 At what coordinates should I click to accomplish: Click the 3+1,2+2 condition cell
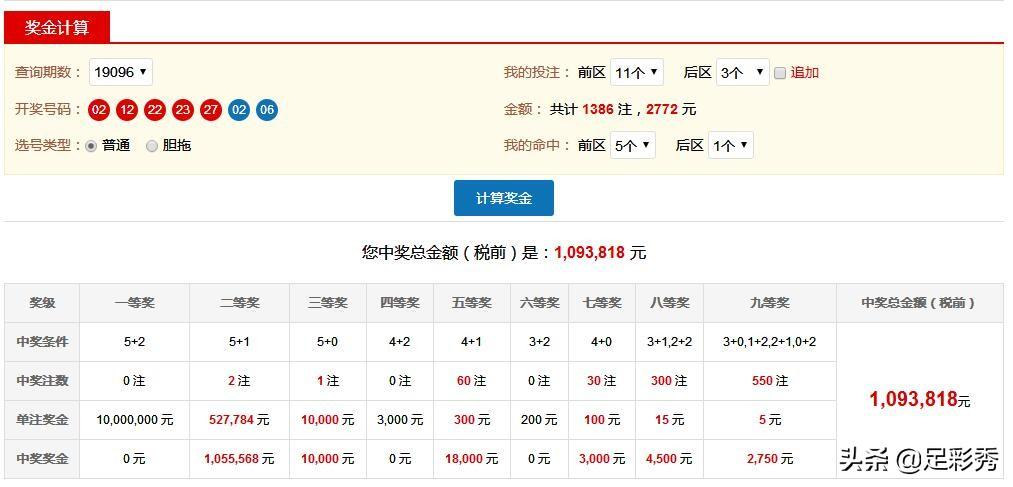pos(669,342)
